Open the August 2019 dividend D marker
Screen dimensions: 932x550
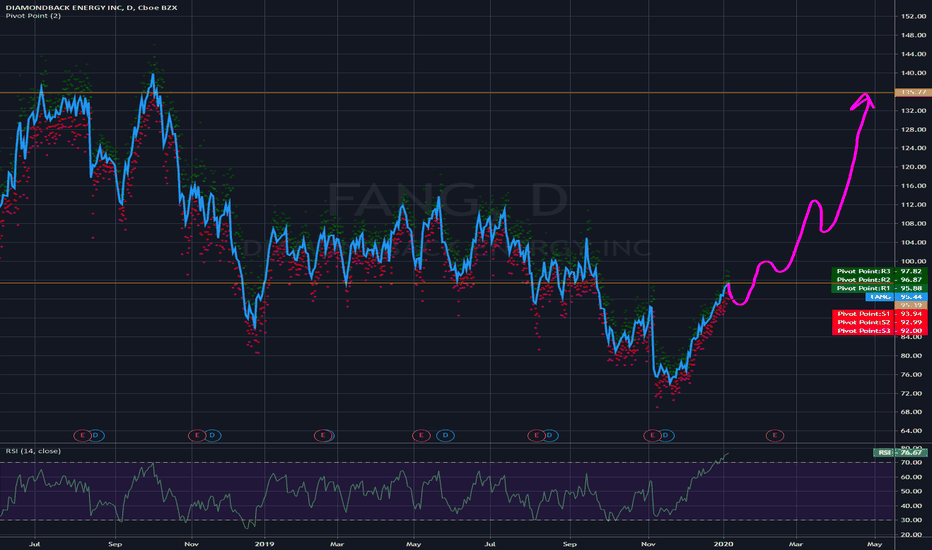click(550, 436)
